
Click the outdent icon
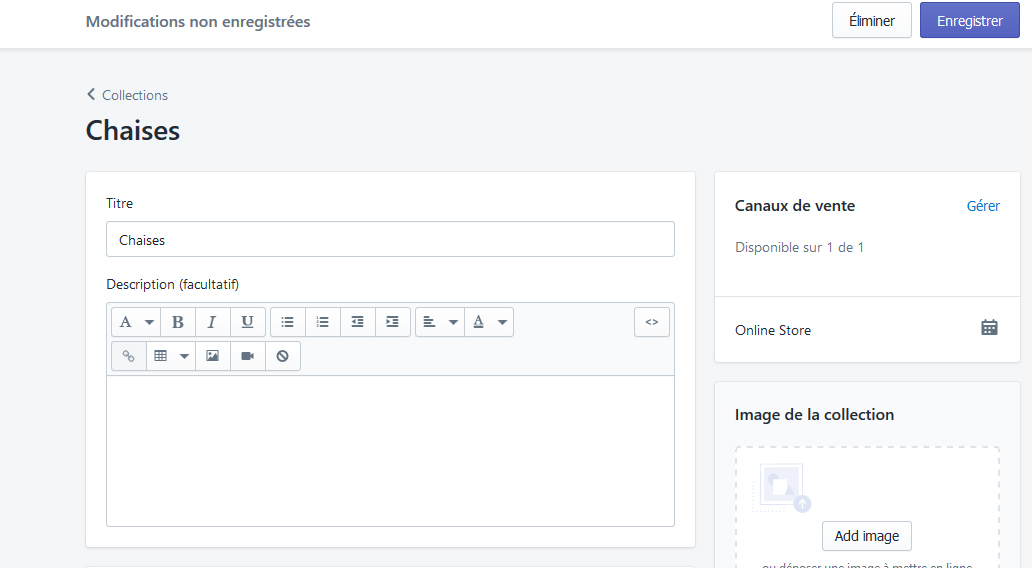pos(357,322)
